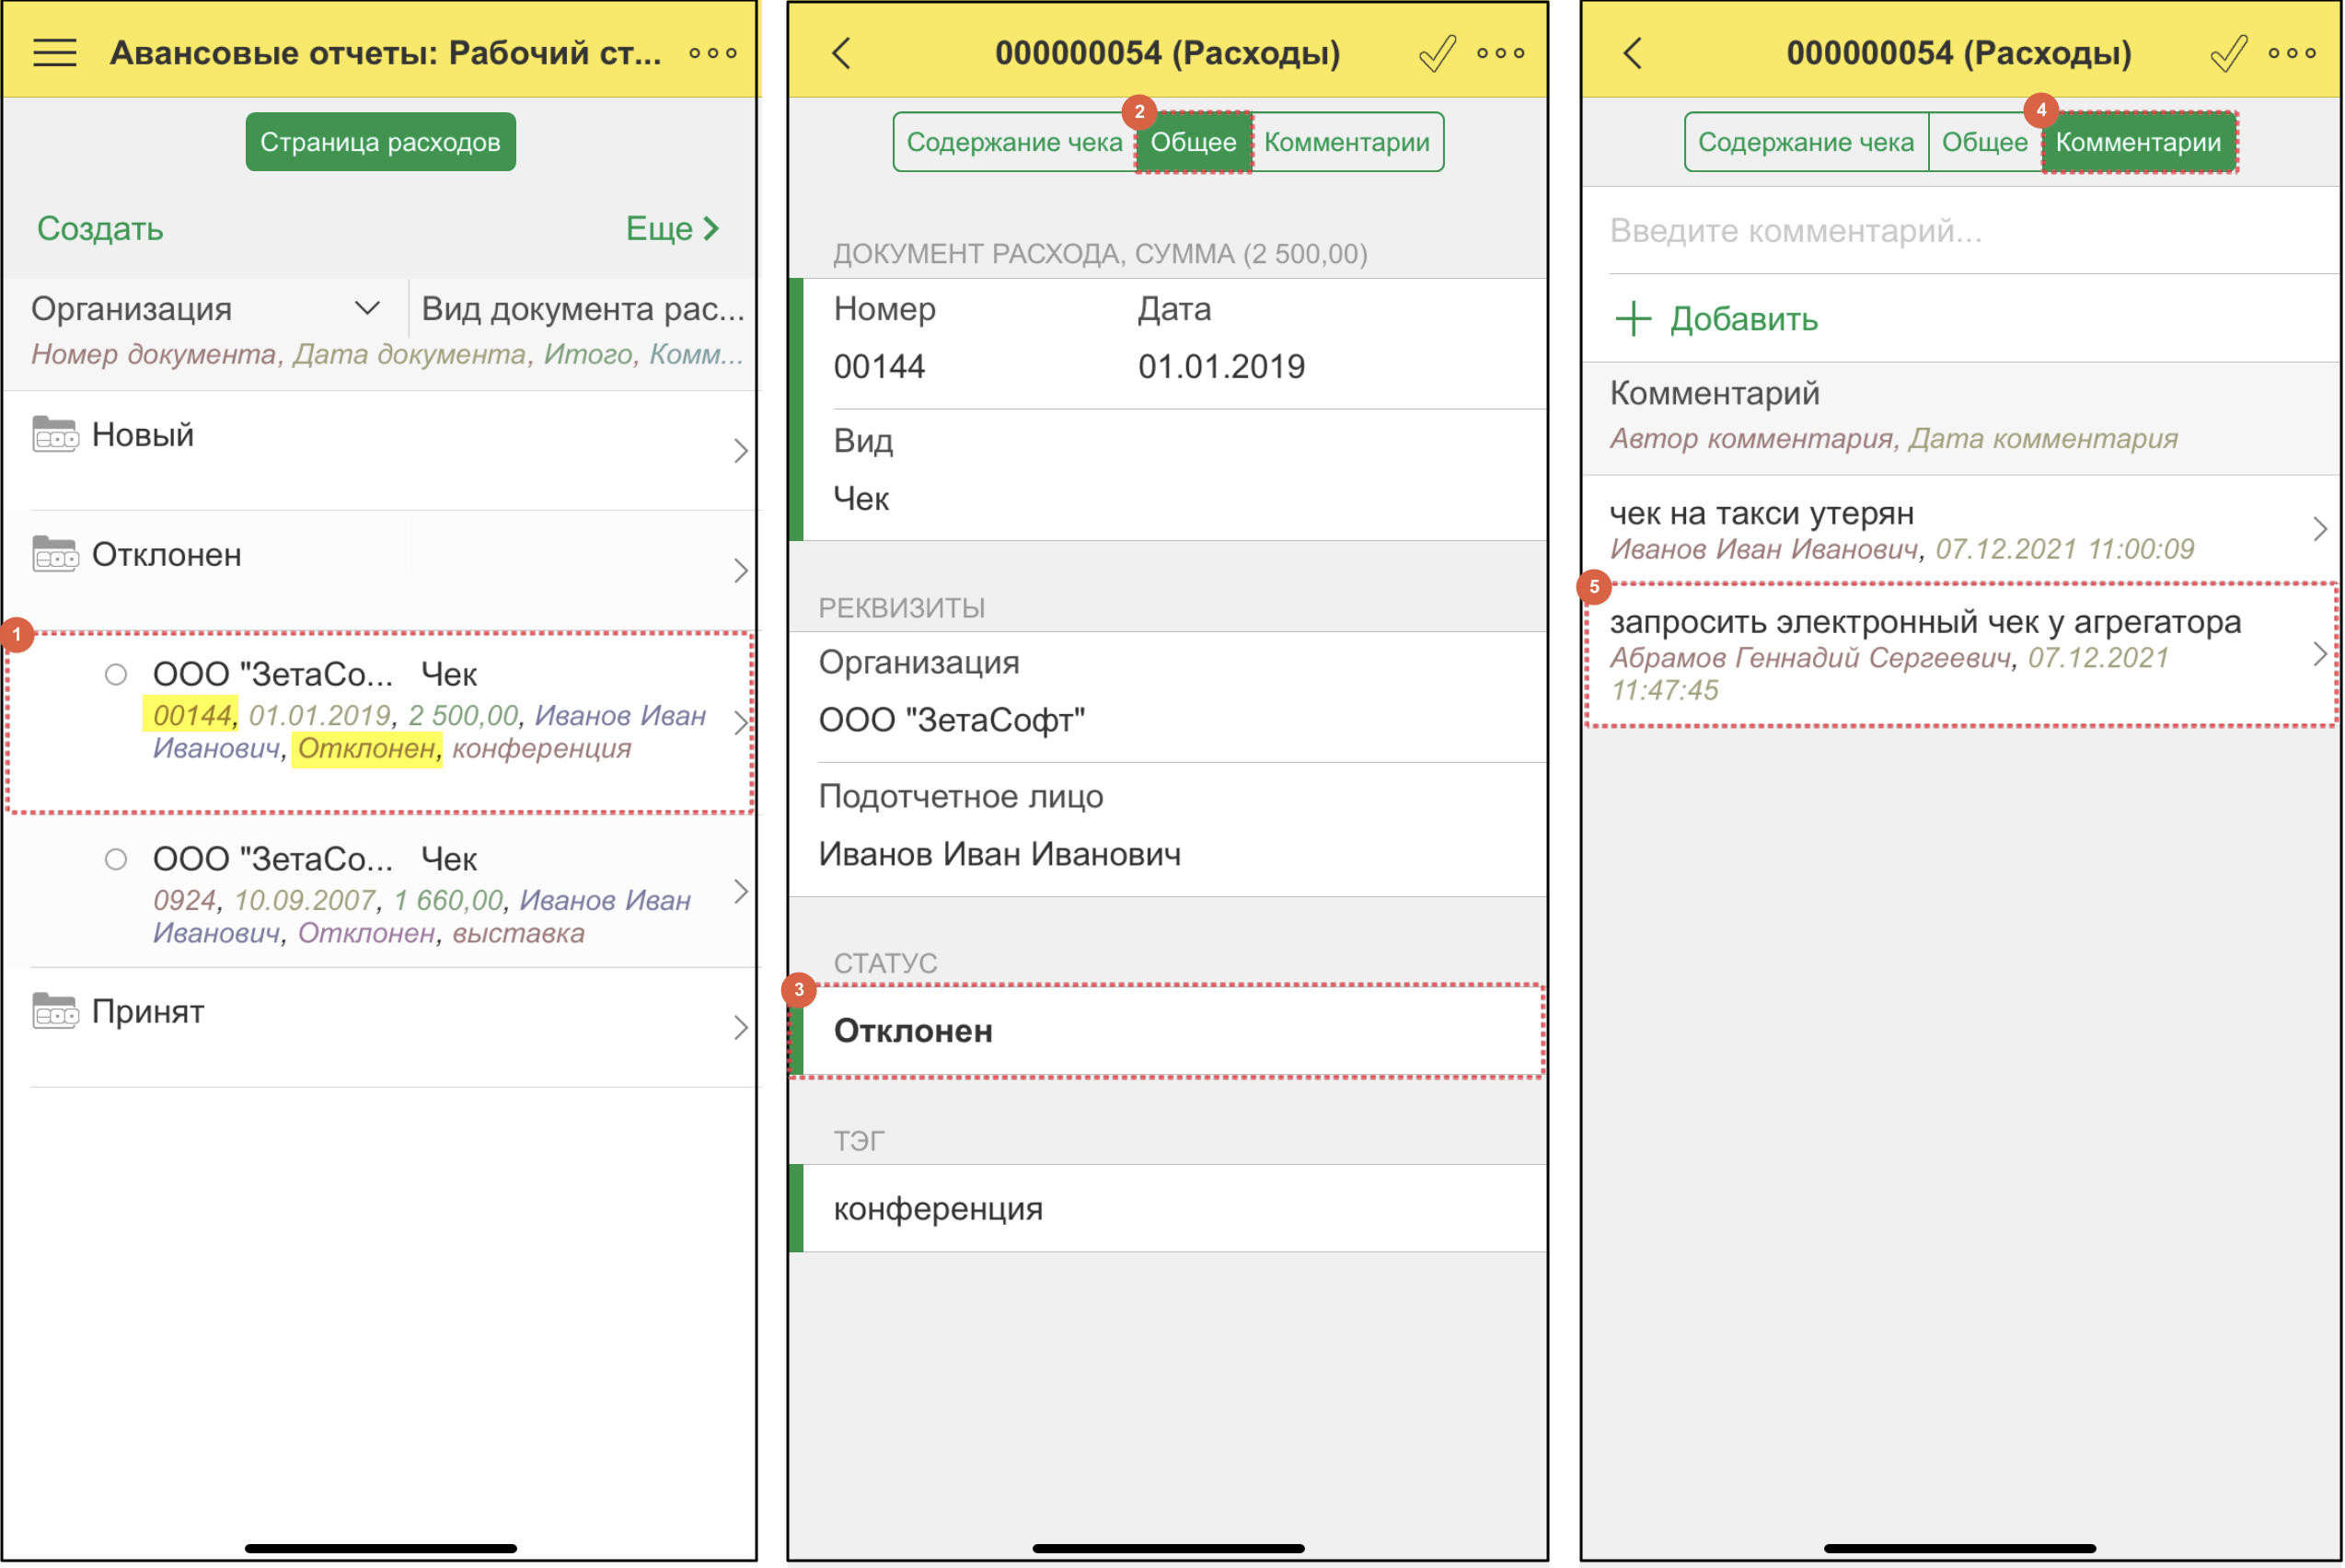
Task: Select the Комментарии tab in the right screen
Action: 2139,142
